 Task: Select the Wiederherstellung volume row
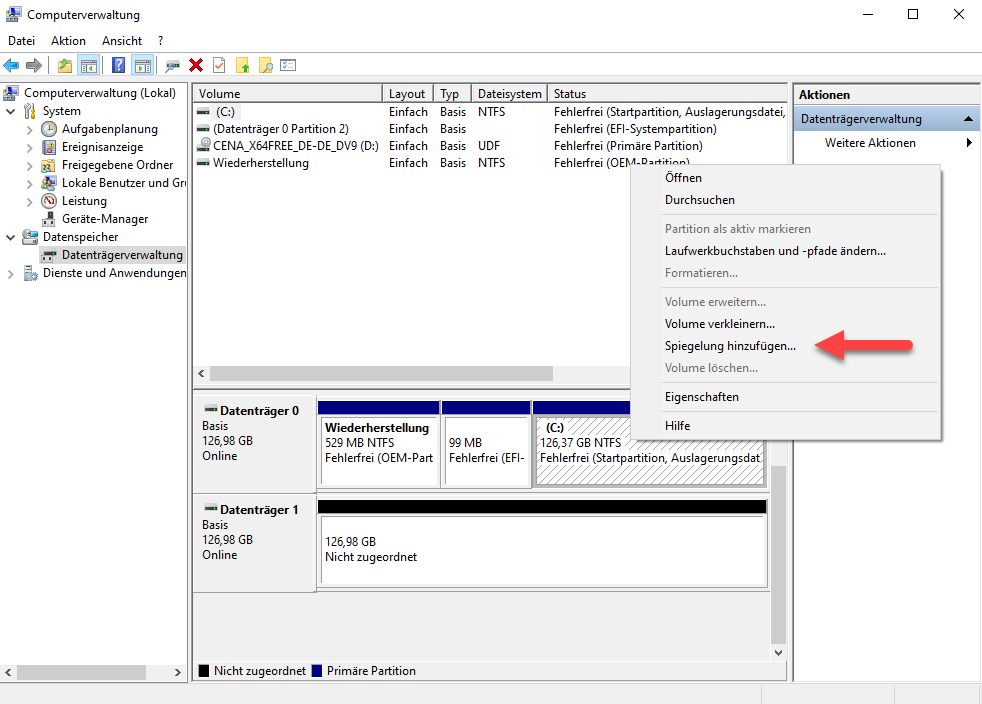click(x=260, y=163)
